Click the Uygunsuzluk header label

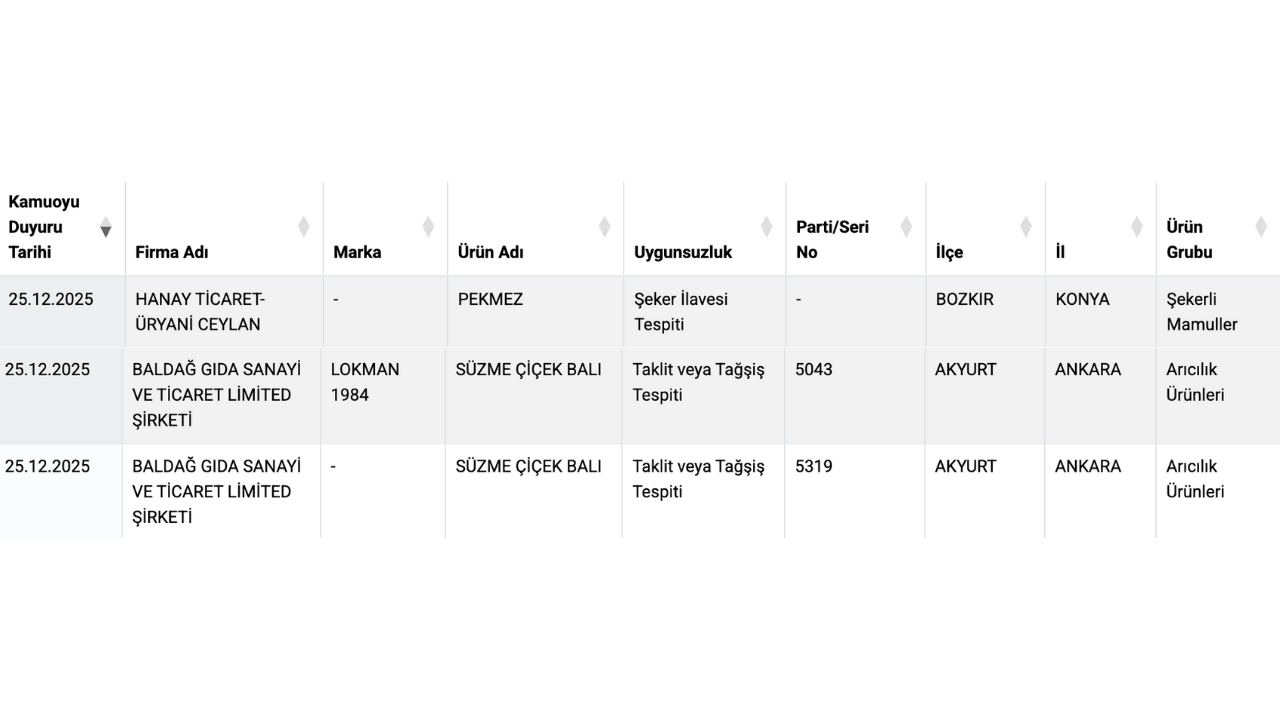point(683,252)
